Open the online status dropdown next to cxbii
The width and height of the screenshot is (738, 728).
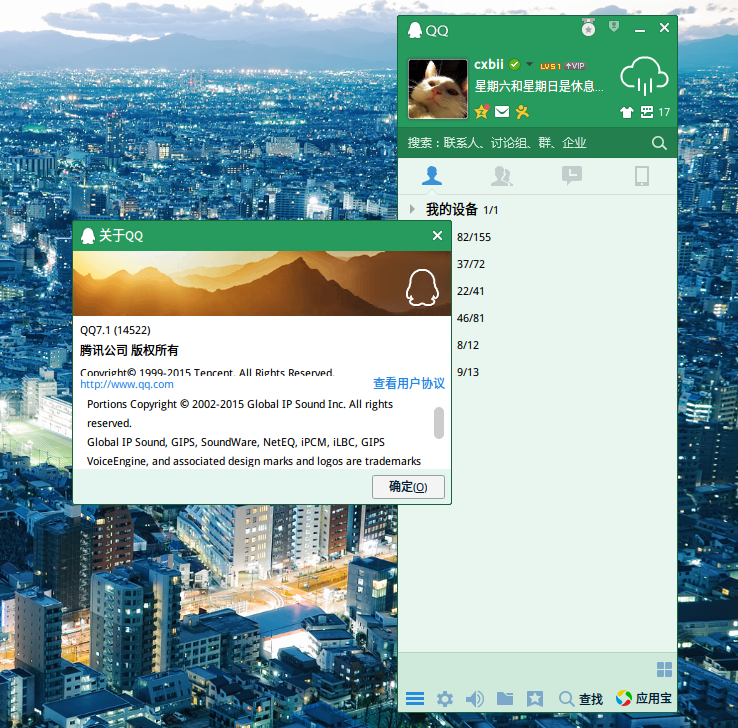point(530,65)
